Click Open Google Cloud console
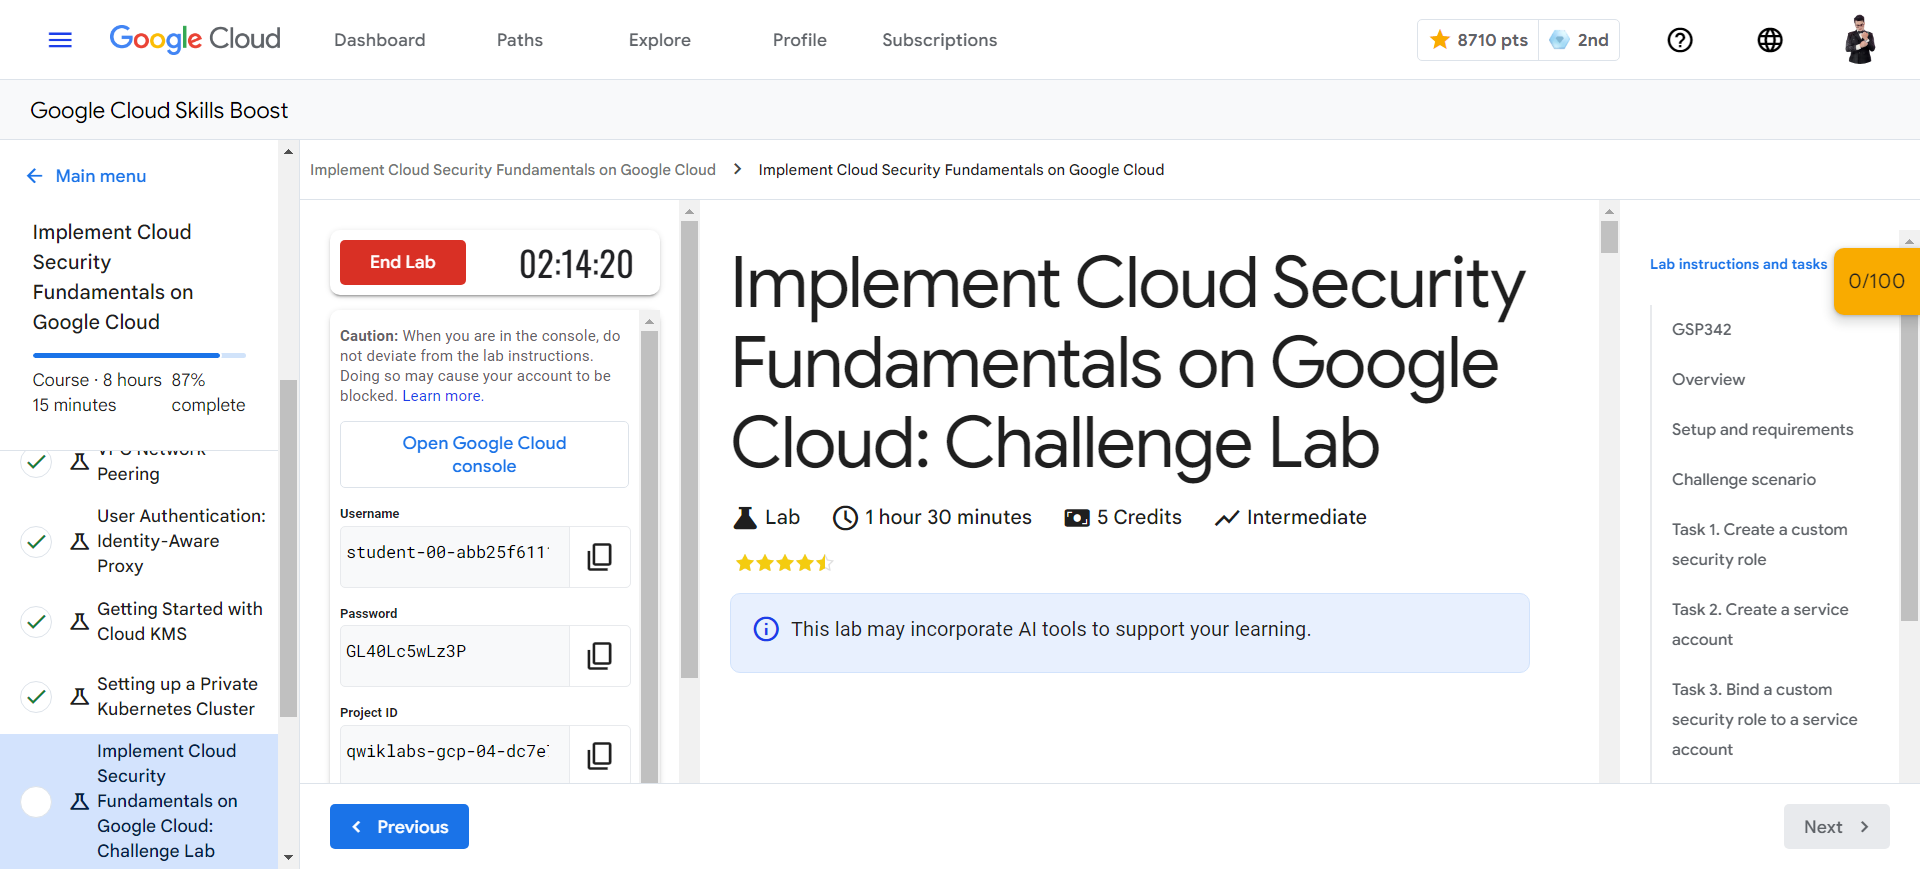The width and height of the screenshot is (1920, 869). (x=484, y=454)
